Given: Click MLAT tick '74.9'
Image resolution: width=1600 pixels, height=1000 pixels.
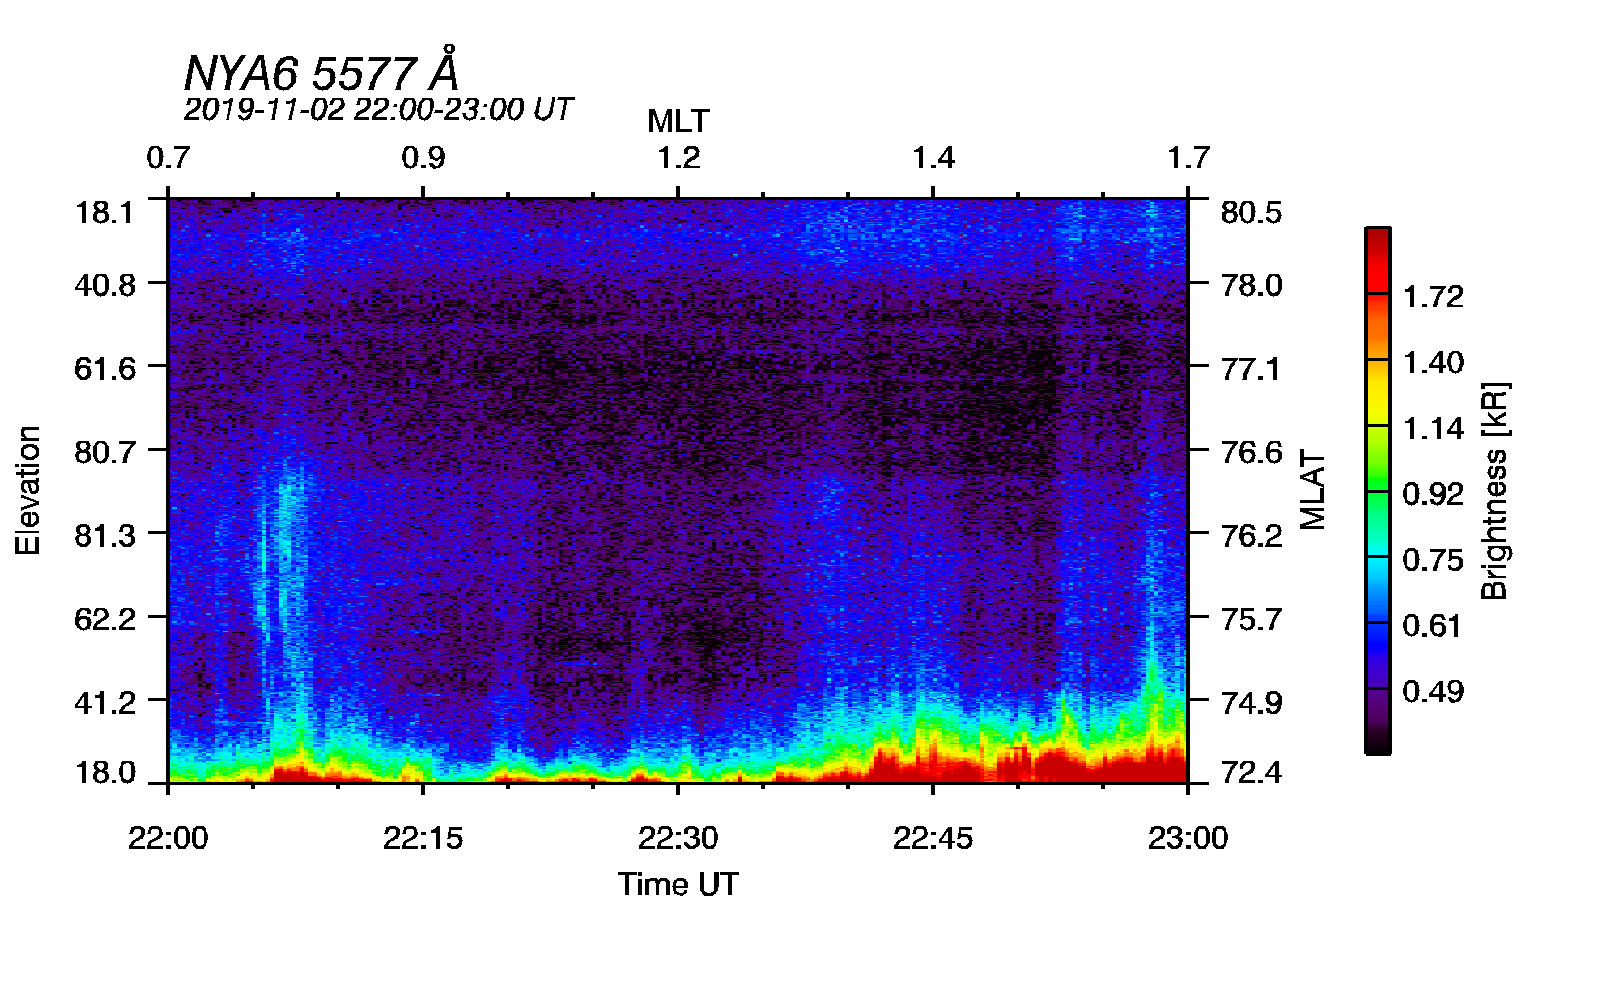Looking at the screenshot, I should [x=1251, y=703].
